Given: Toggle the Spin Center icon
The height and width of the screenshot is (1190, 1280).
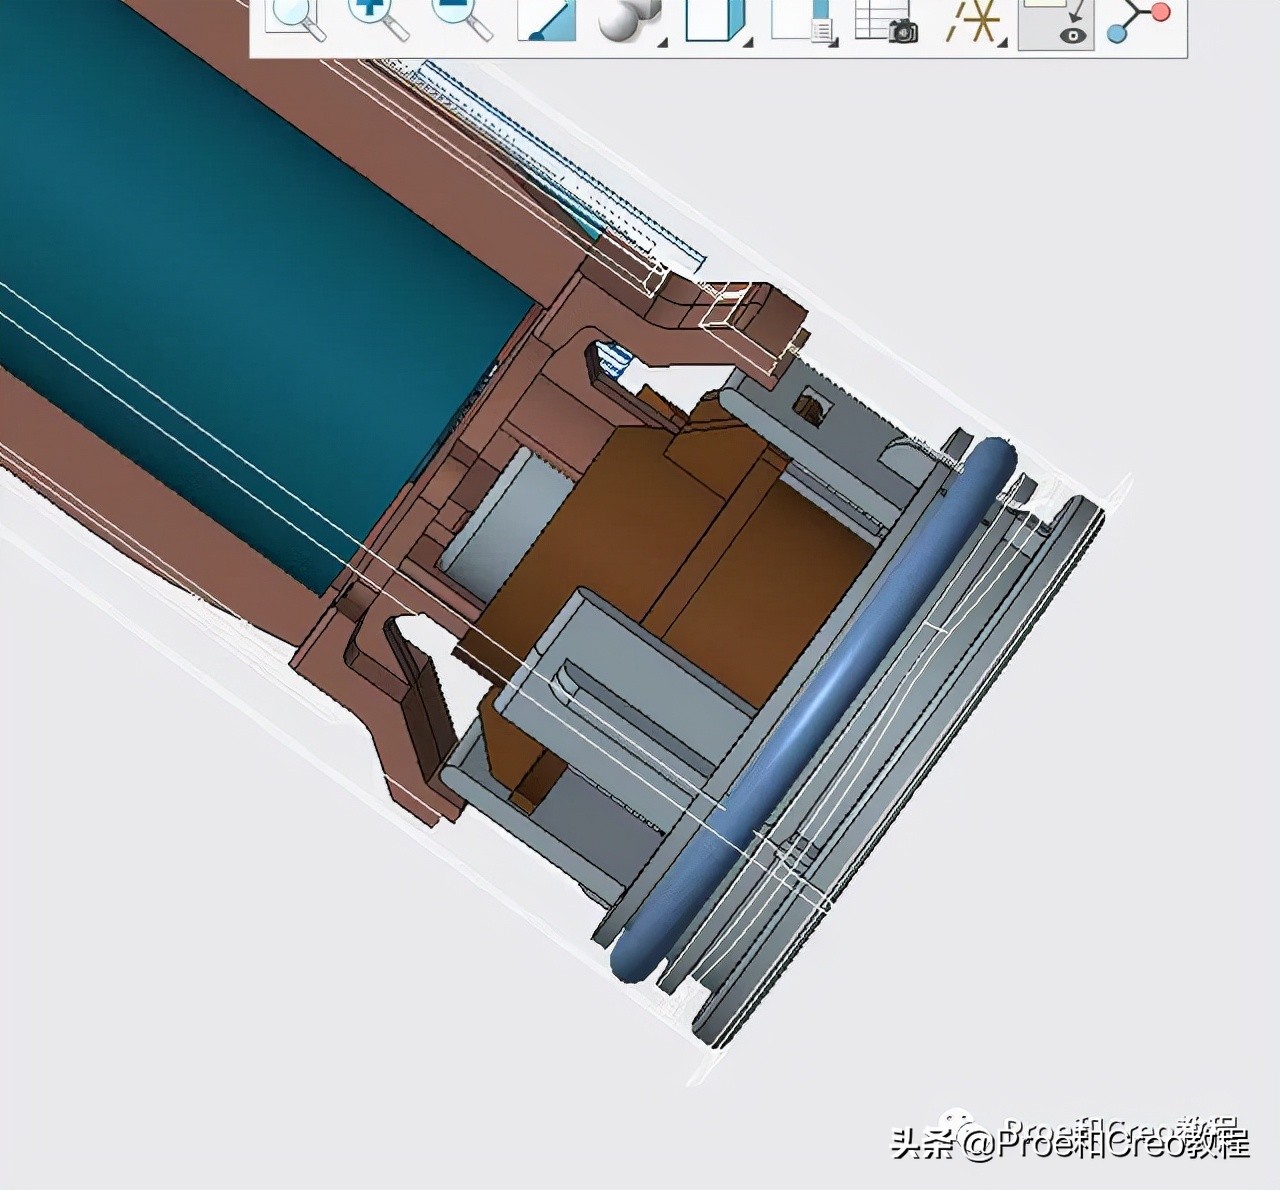Looking at the screenshot, I should click(1140, 20).
